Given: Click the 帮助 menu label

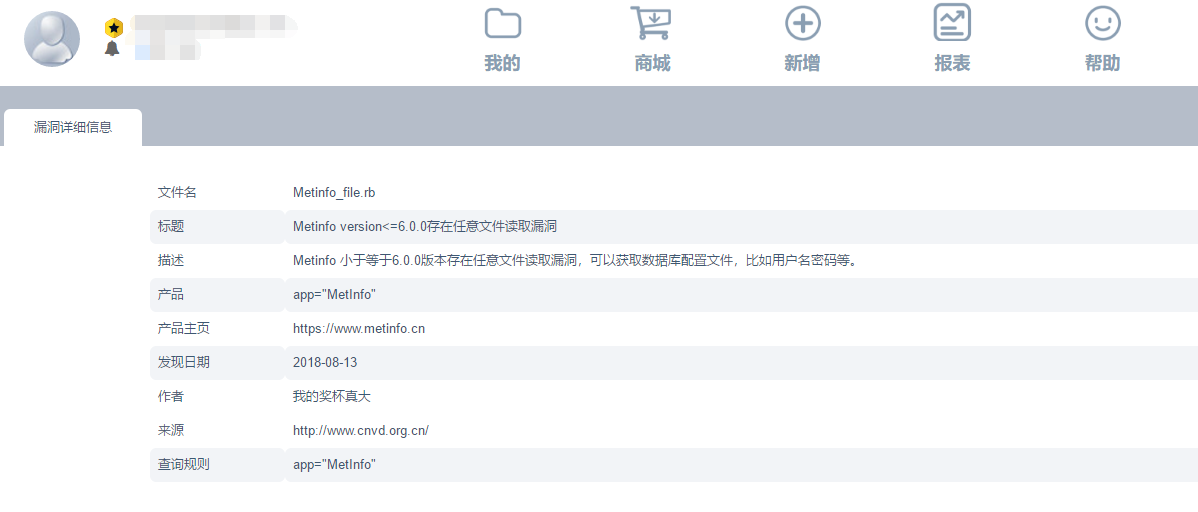Looking at the screenshot, I should click(x=1102, y=63).
